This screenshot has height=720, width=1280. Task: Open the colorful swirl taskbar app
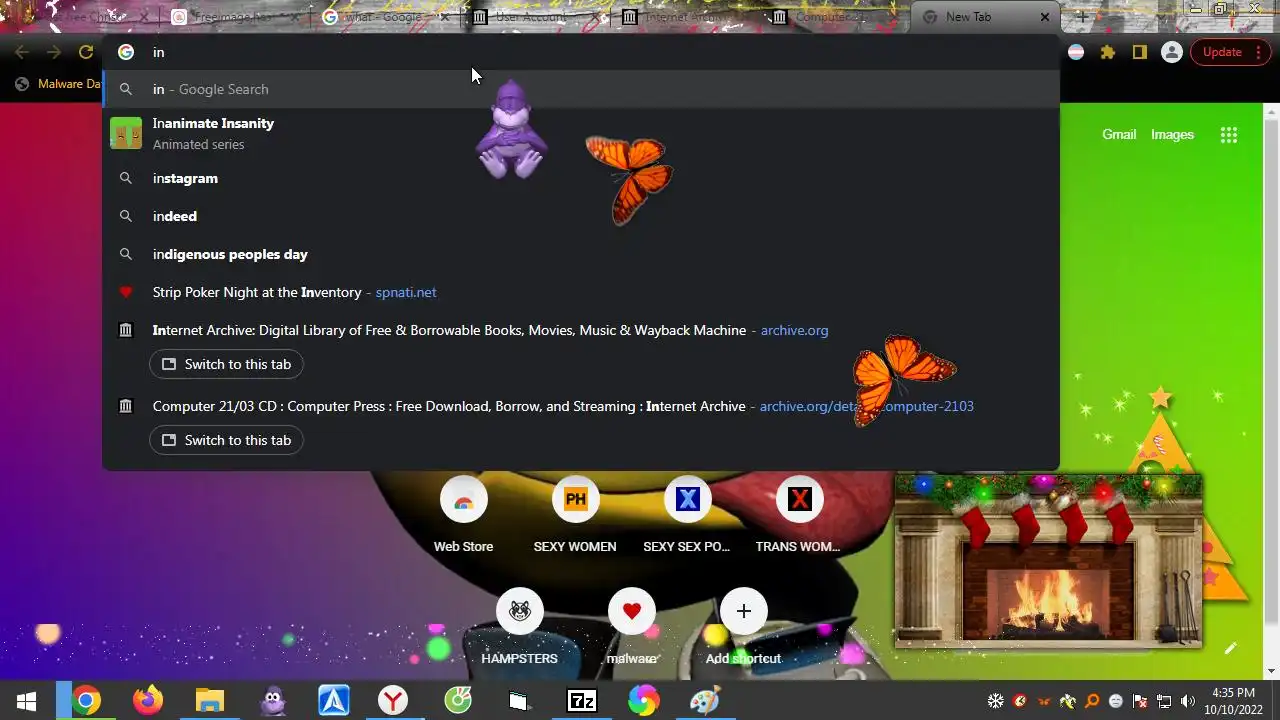[643, 701]
